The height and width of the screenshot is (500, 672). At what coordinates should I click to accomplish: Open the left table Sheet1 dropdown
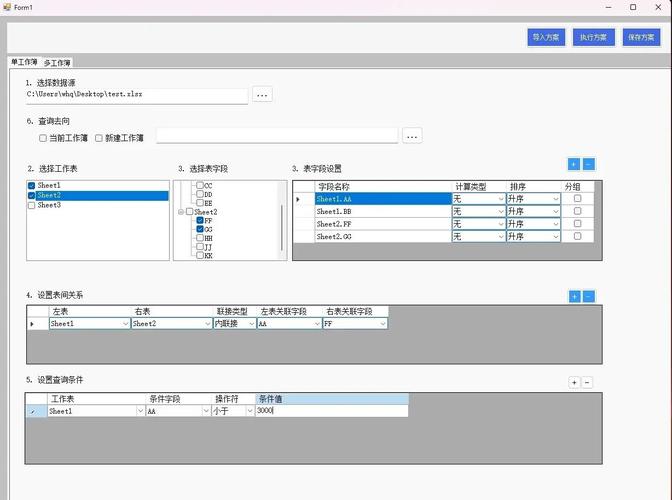pyautogui.click(x=126, y=323)
